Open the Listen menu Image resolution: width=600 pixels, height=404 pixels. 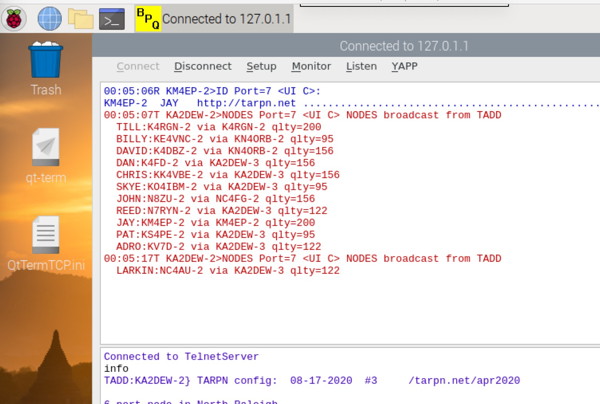tap(361, 66)
